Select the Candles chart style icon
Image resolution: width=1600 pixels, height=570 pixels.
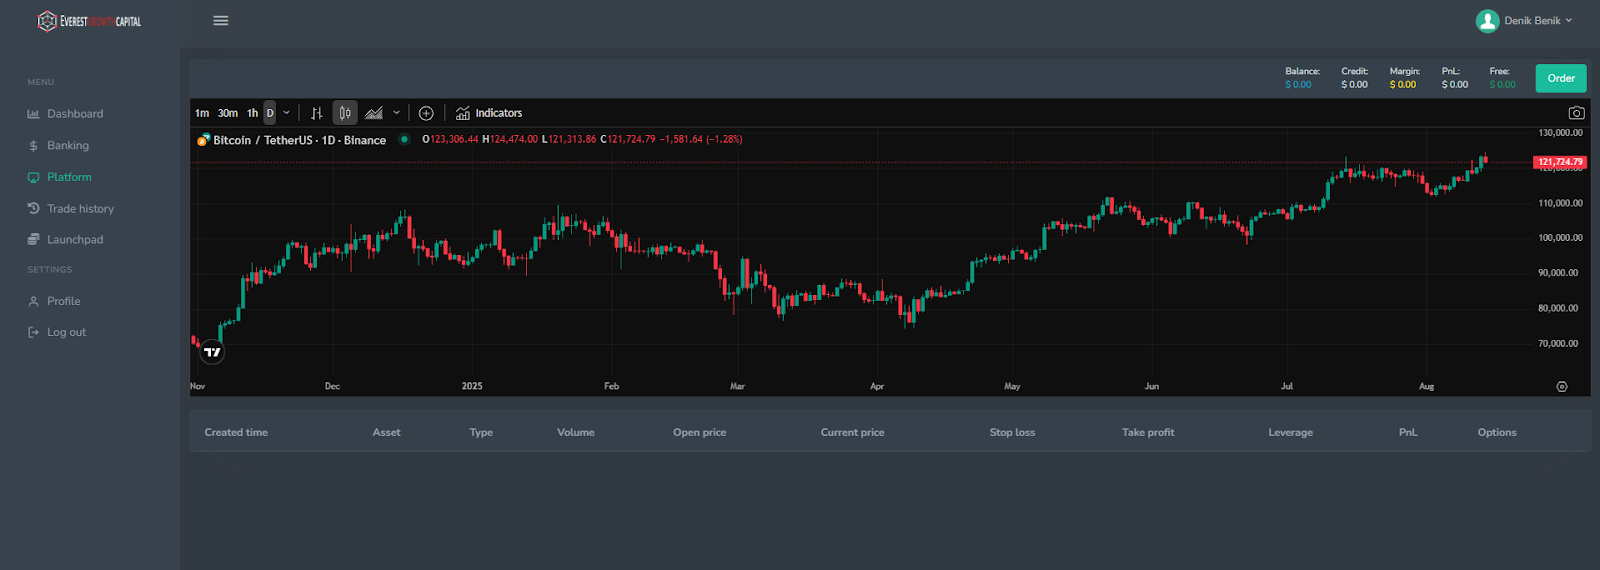point(344,113)
